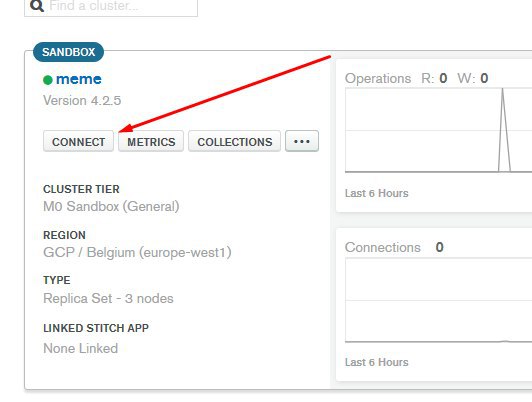
Task: Click the Connections heading
Action: point(383,247)
